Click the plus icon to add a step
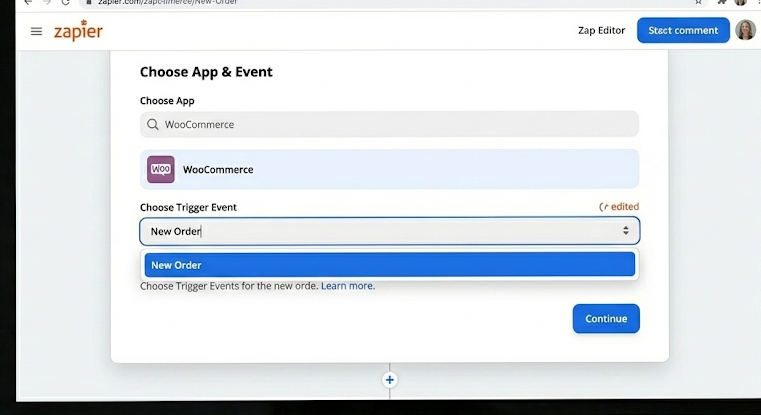761x415 pixels. [390, 380]
